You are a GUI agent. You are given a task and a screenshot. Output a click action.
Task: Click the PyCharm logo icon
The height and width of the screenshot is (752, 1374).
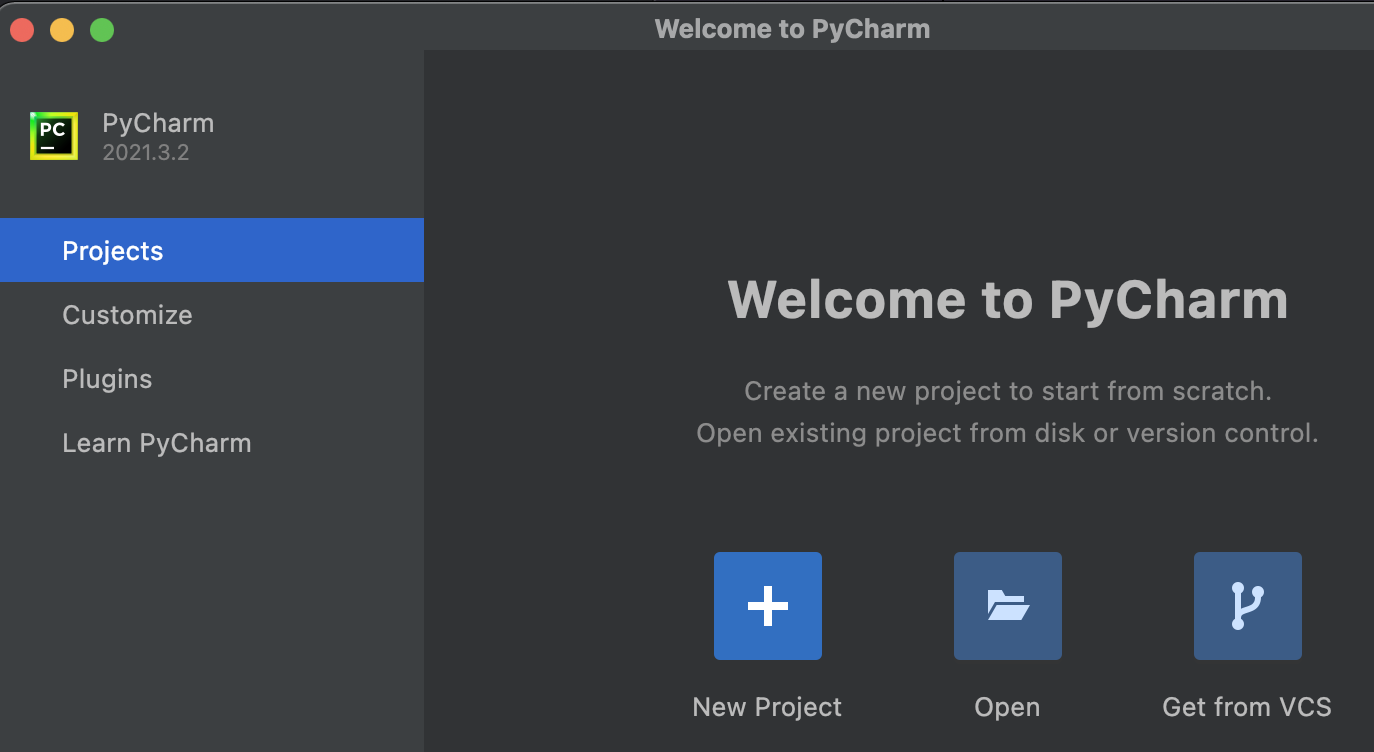pos(54,136)
